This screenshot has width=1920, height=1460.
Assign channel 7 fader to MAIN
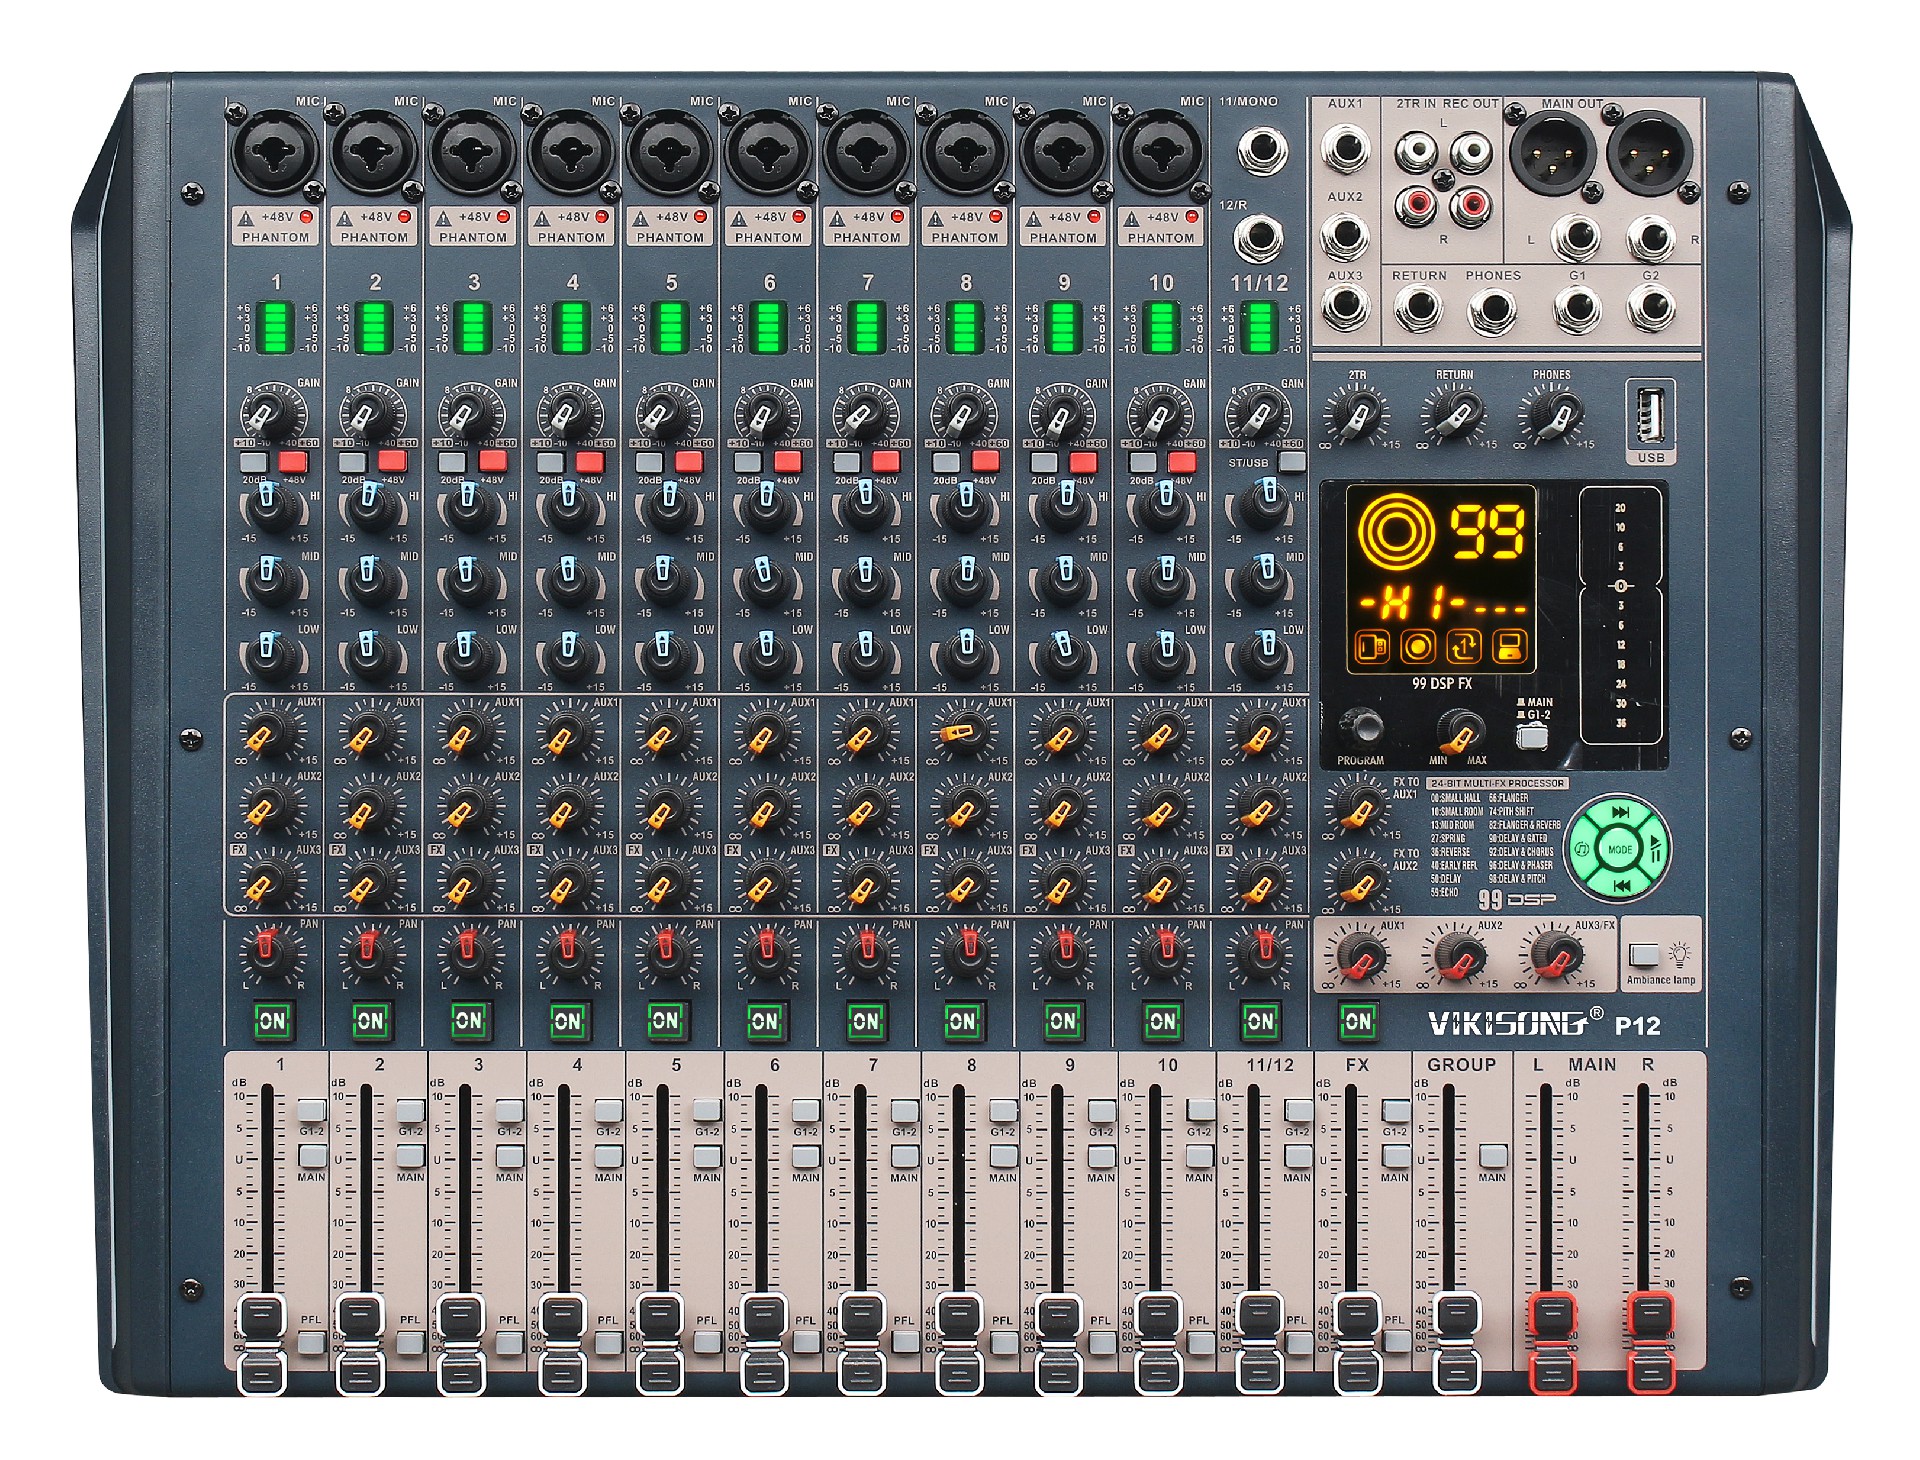point(904,1156)
